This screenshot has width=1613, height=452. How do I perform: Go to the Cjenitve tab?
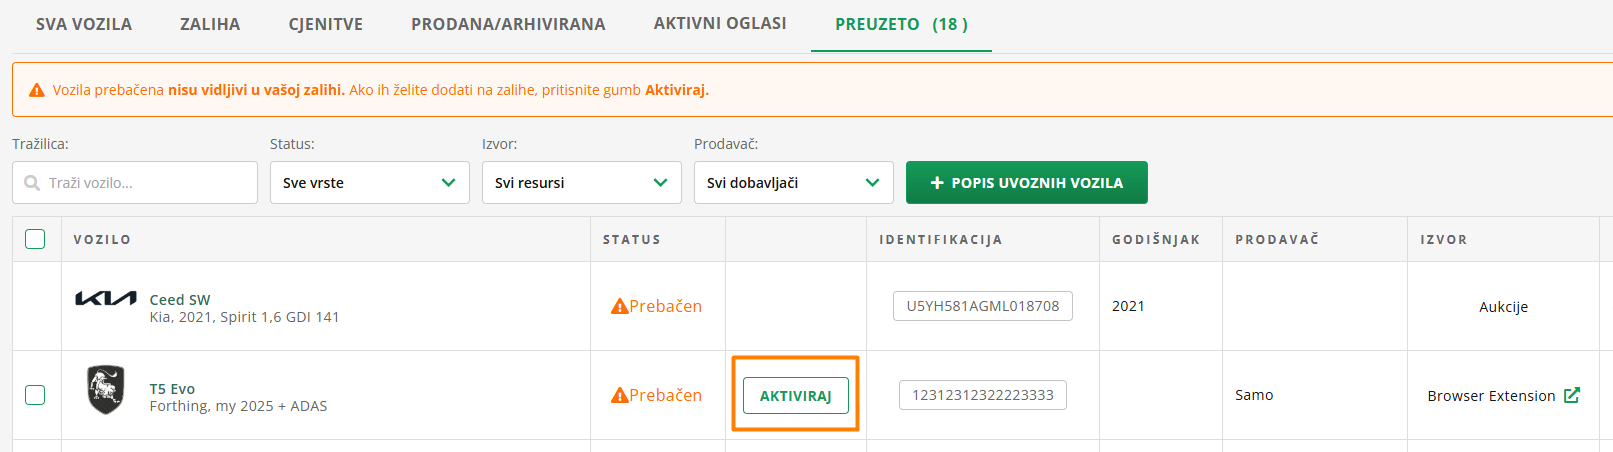pos(326,24)
